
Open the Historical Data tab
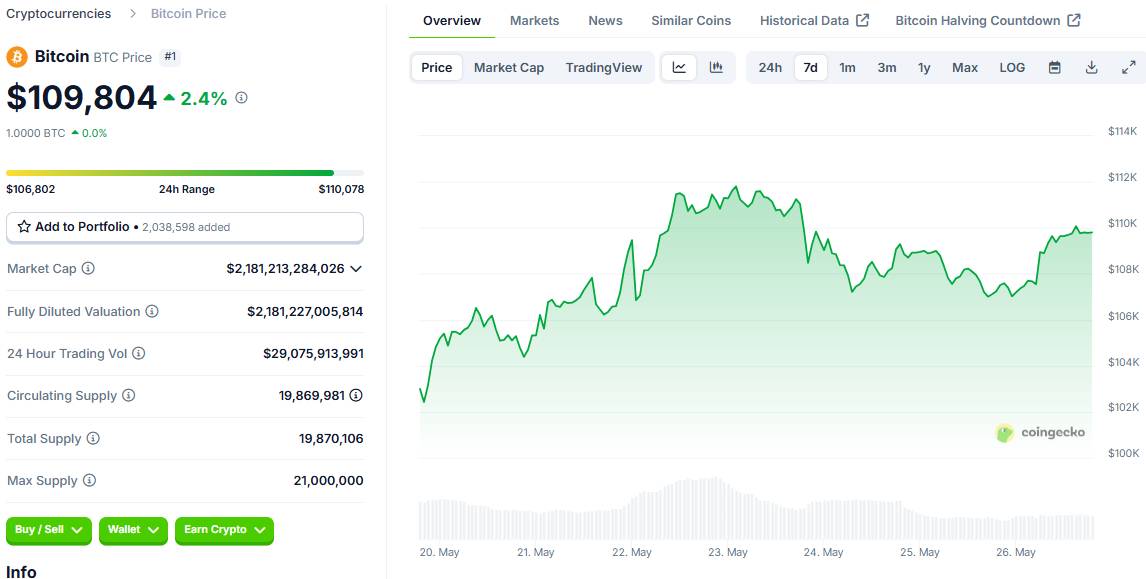(x=814, y=20)
